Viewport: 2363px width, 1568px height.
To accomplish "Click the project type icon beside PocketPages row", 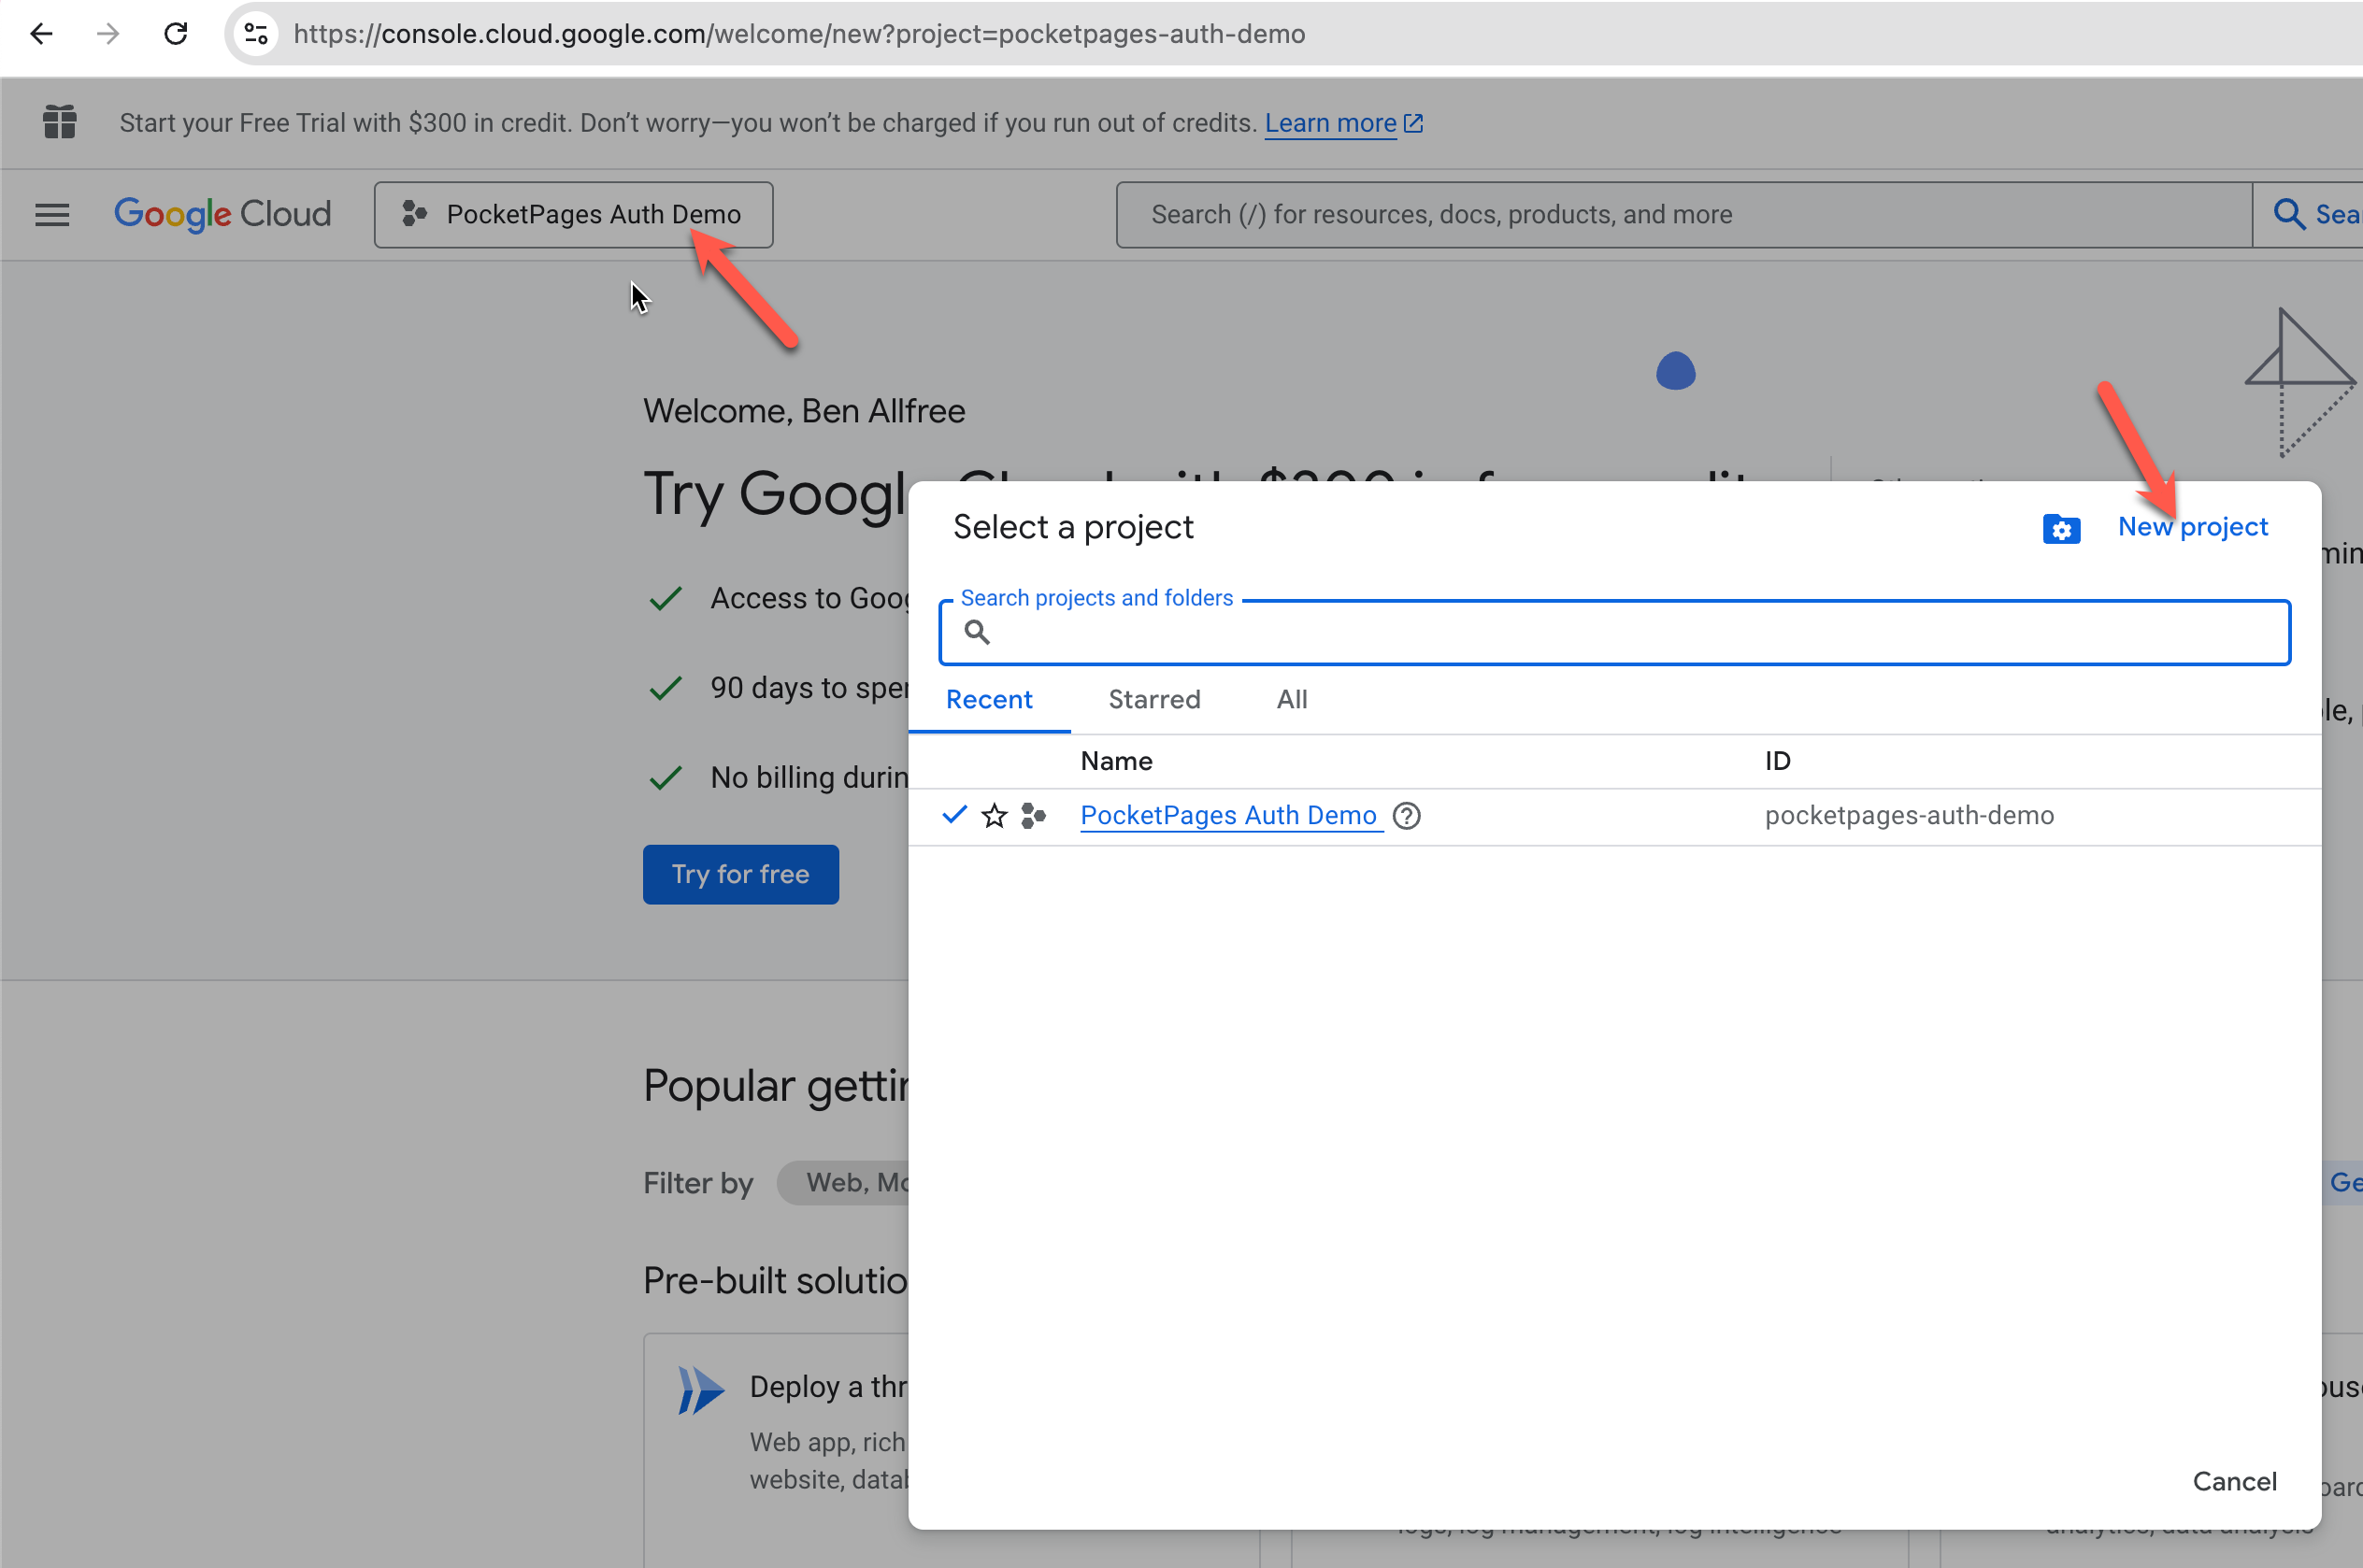I will (x=1033, y=816).
